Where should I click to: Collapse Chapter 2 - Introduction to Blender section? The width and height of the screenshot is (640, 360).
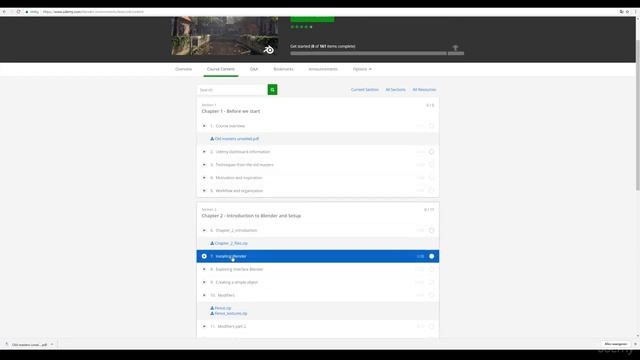coord(318,213)
